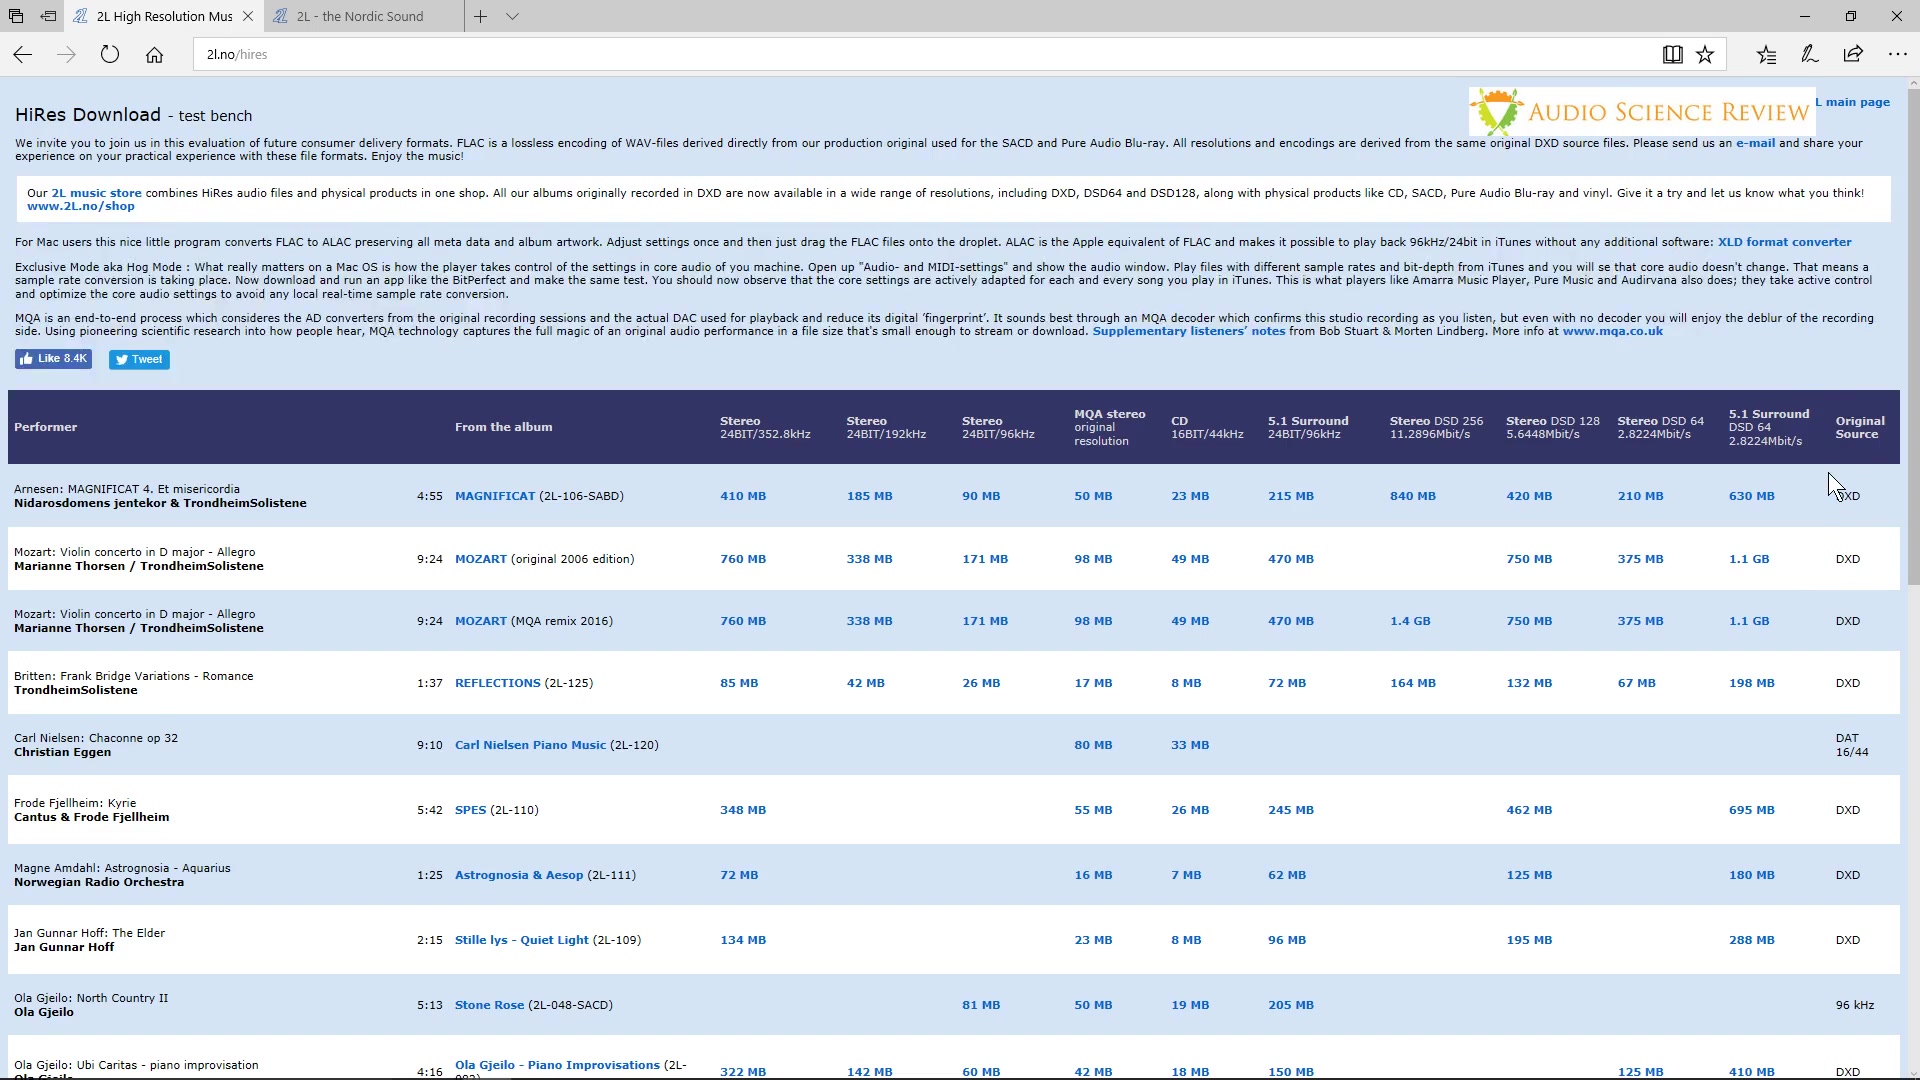Click the MOZART original 2006 edition link

[481, 559]
